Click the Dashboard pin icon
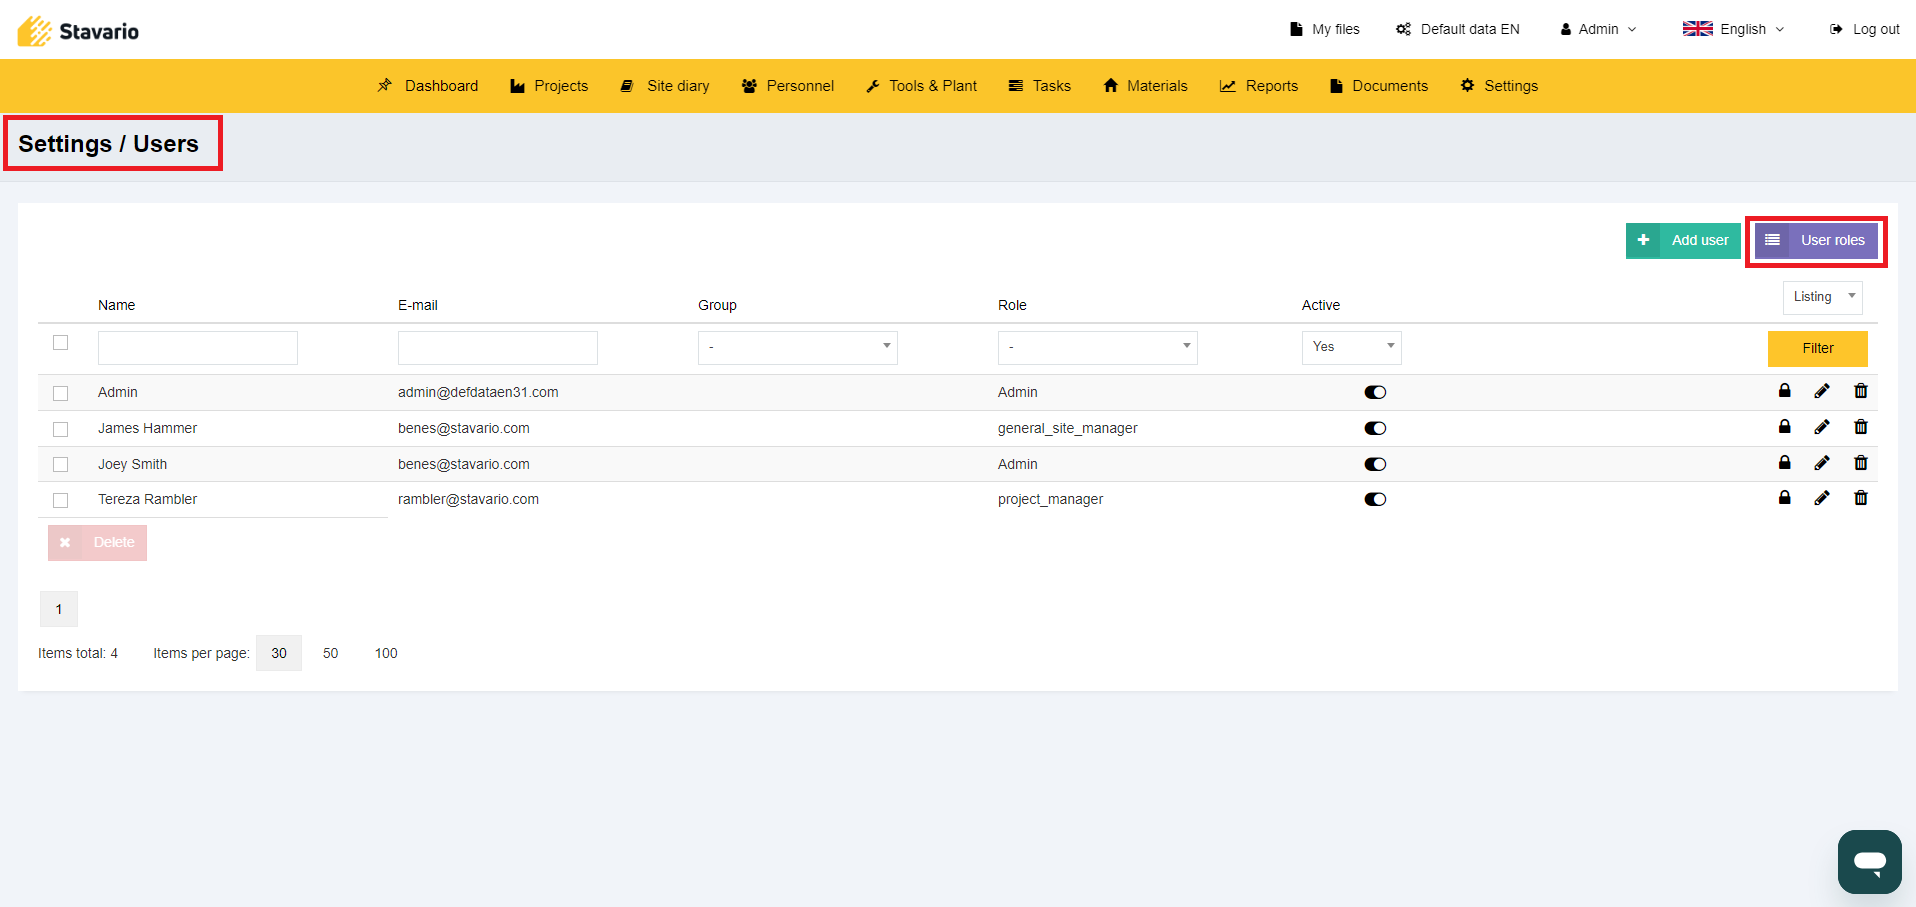The image size is (1916, 907). tap(385, 86)
